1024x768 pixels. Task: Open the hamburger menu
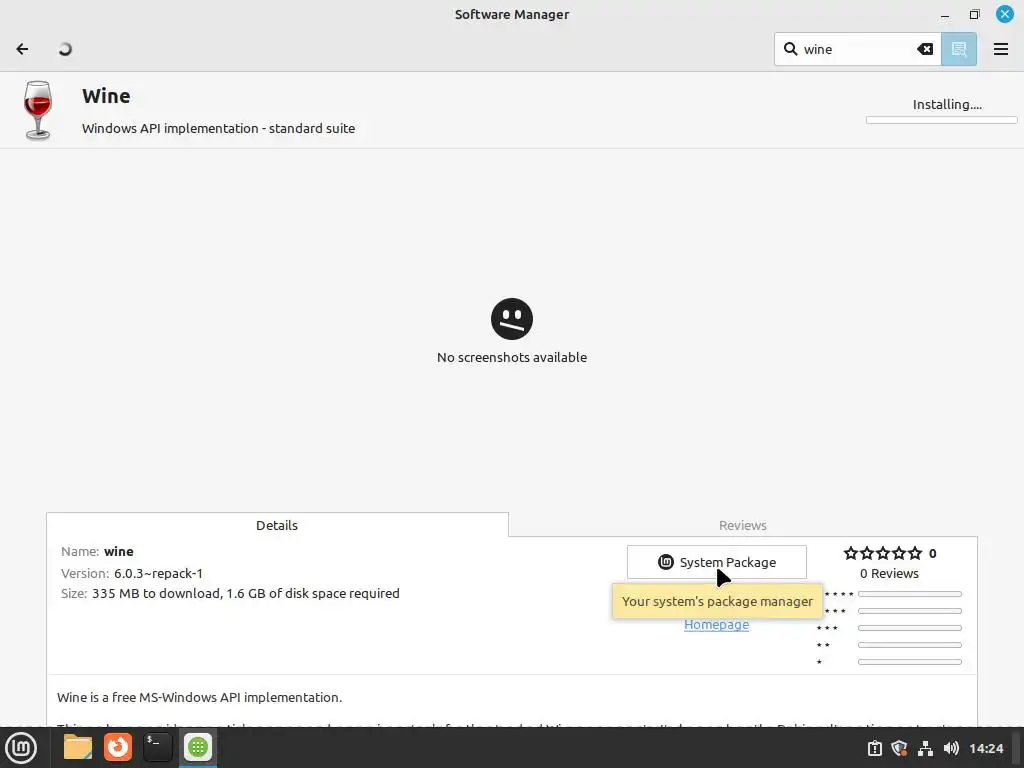coord(1000,49)
